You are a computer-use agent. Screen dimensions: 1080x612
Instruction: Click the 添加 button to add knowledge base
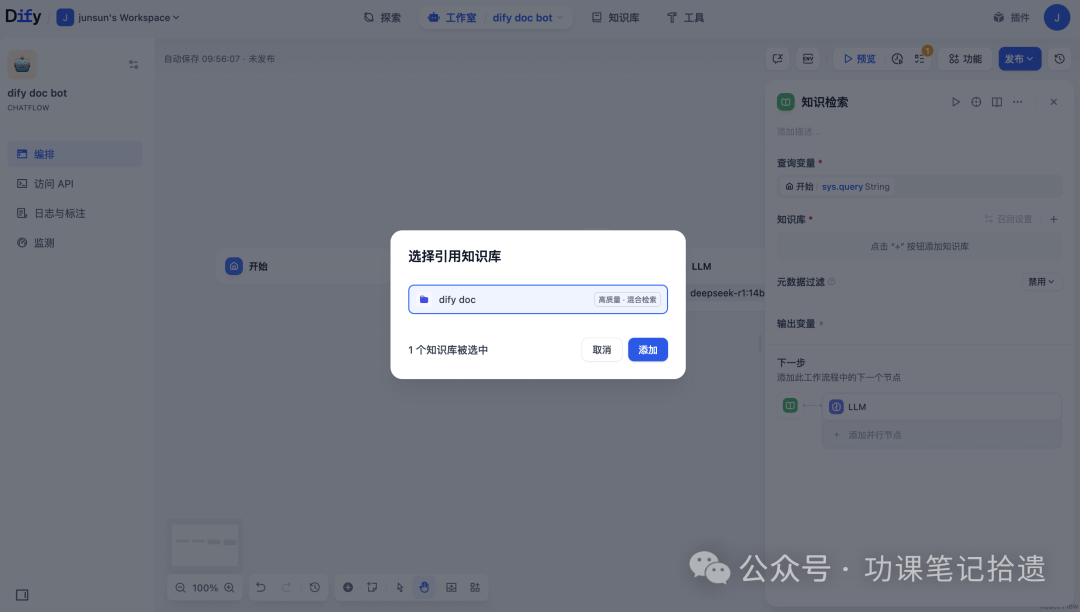click(647, 349)
